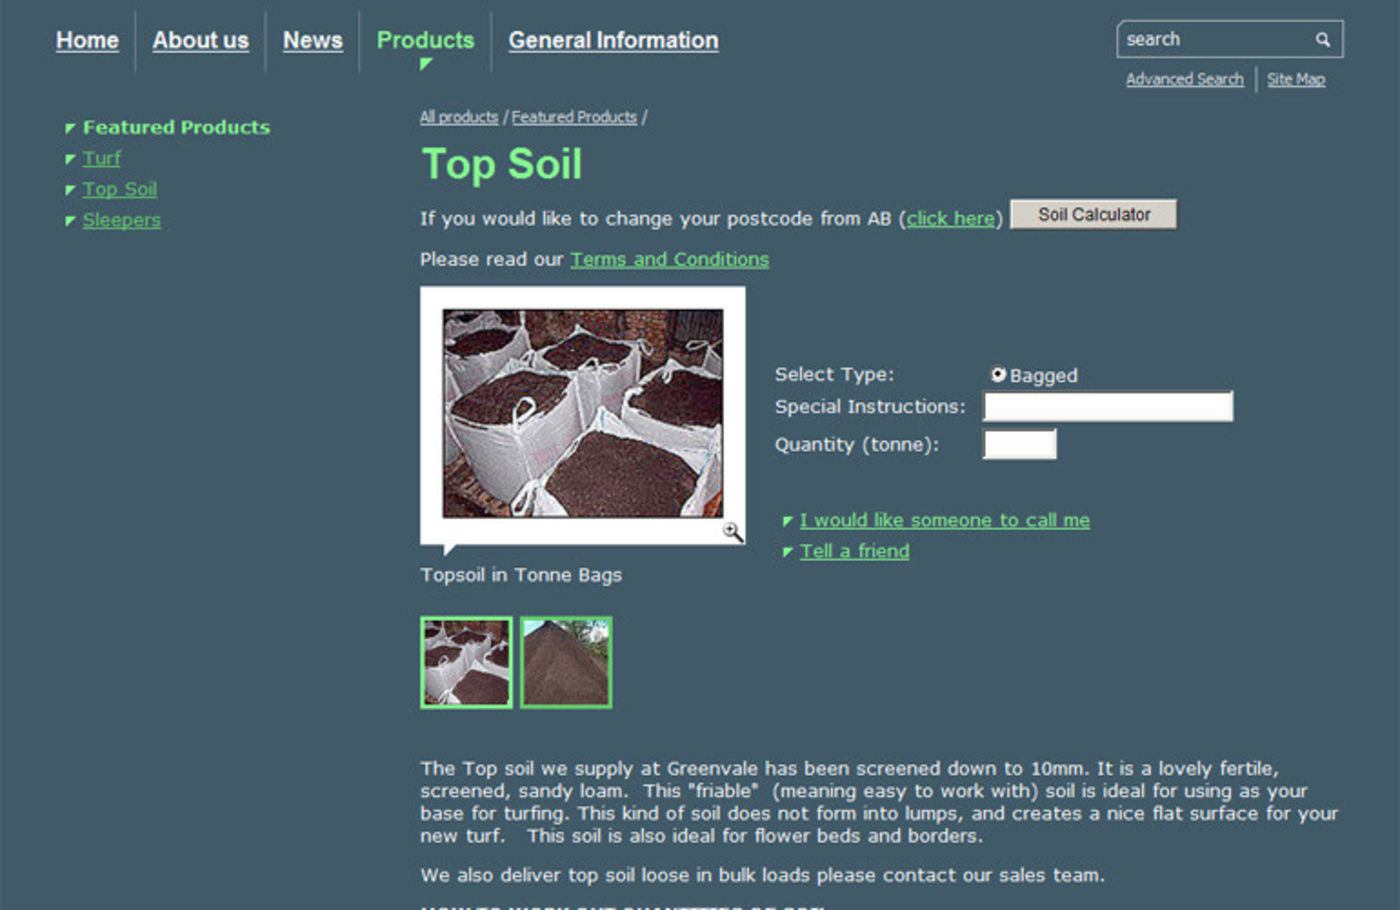Click the Quantity (tonne) input box
This screenshot has height=910, width=1400.
1019,445
